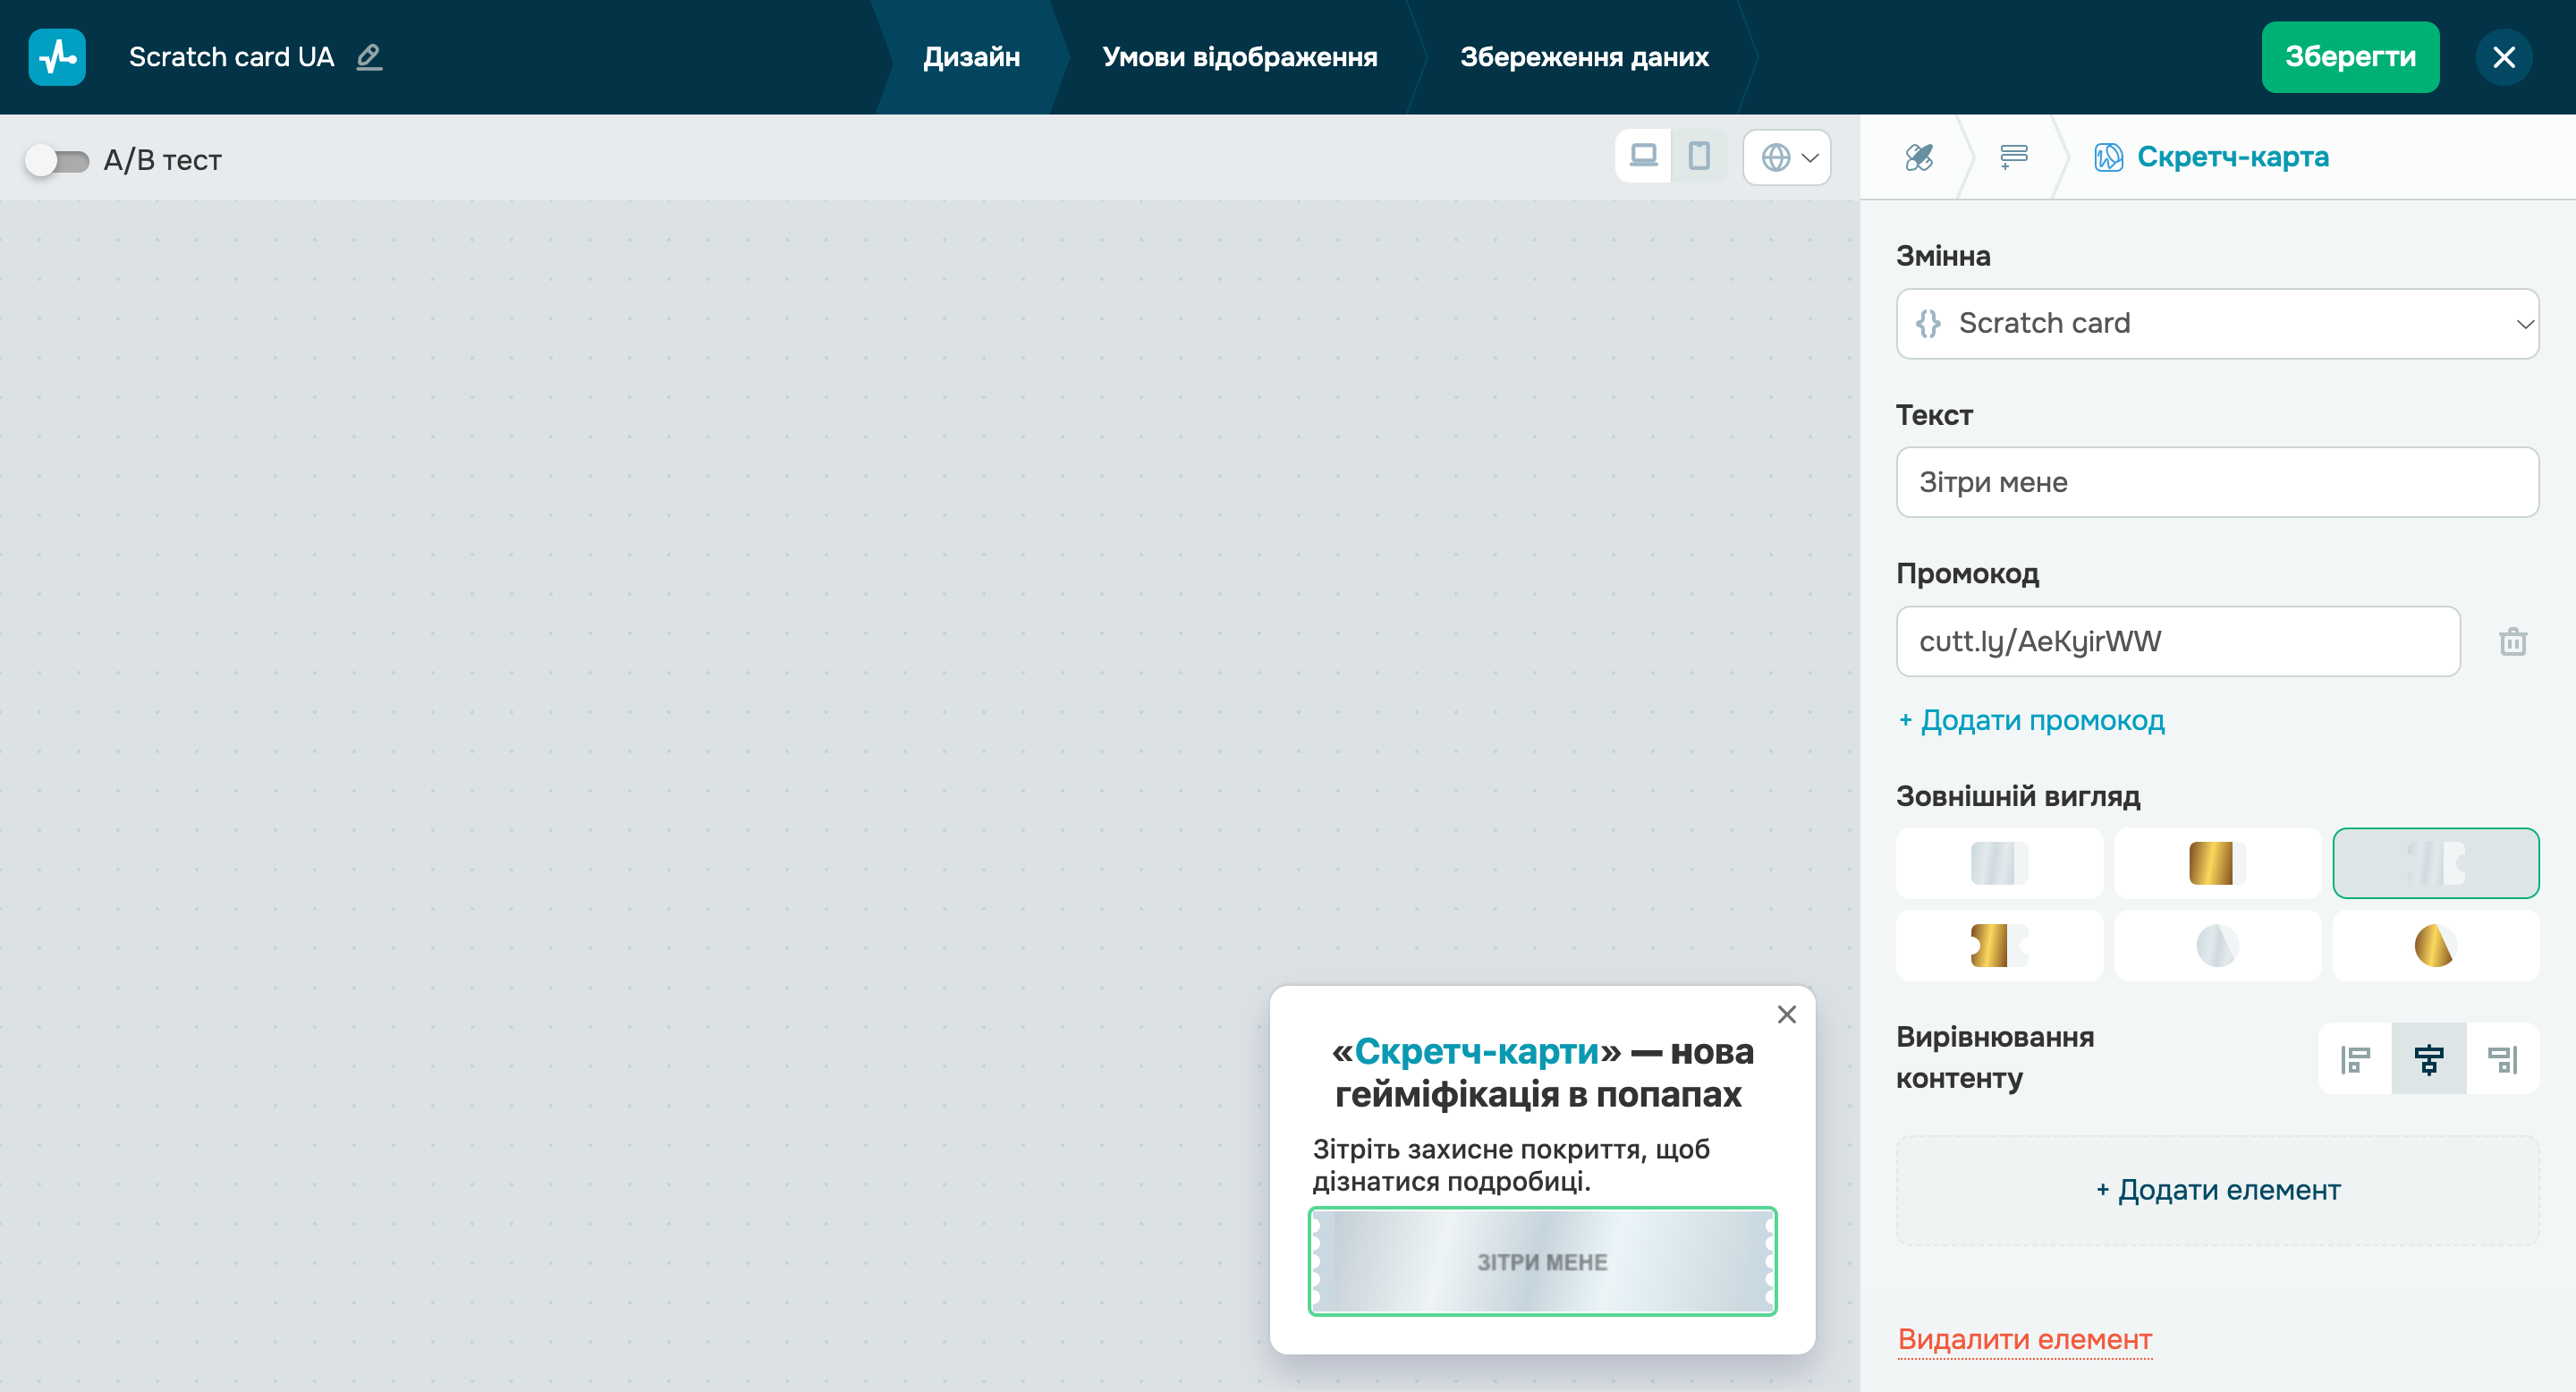Align content to the left
Viewport: 2576px width, 1392px height.
[x=2355, y=1059]
